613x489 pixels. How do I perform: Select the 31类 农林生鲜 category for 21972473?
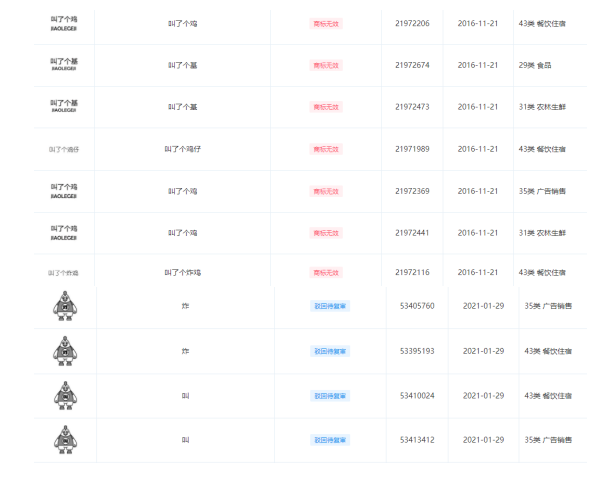click(542, 107)
